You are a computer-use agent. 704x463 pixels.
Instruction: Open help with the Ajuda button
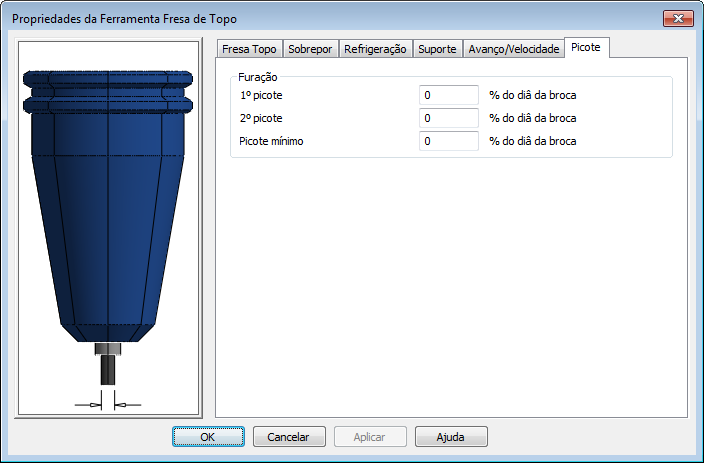click(451, 437)
